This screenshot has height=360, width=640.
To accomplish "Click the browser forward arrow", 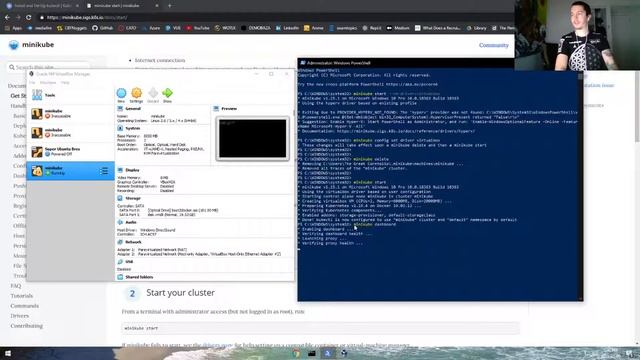I will click(18, 18).
